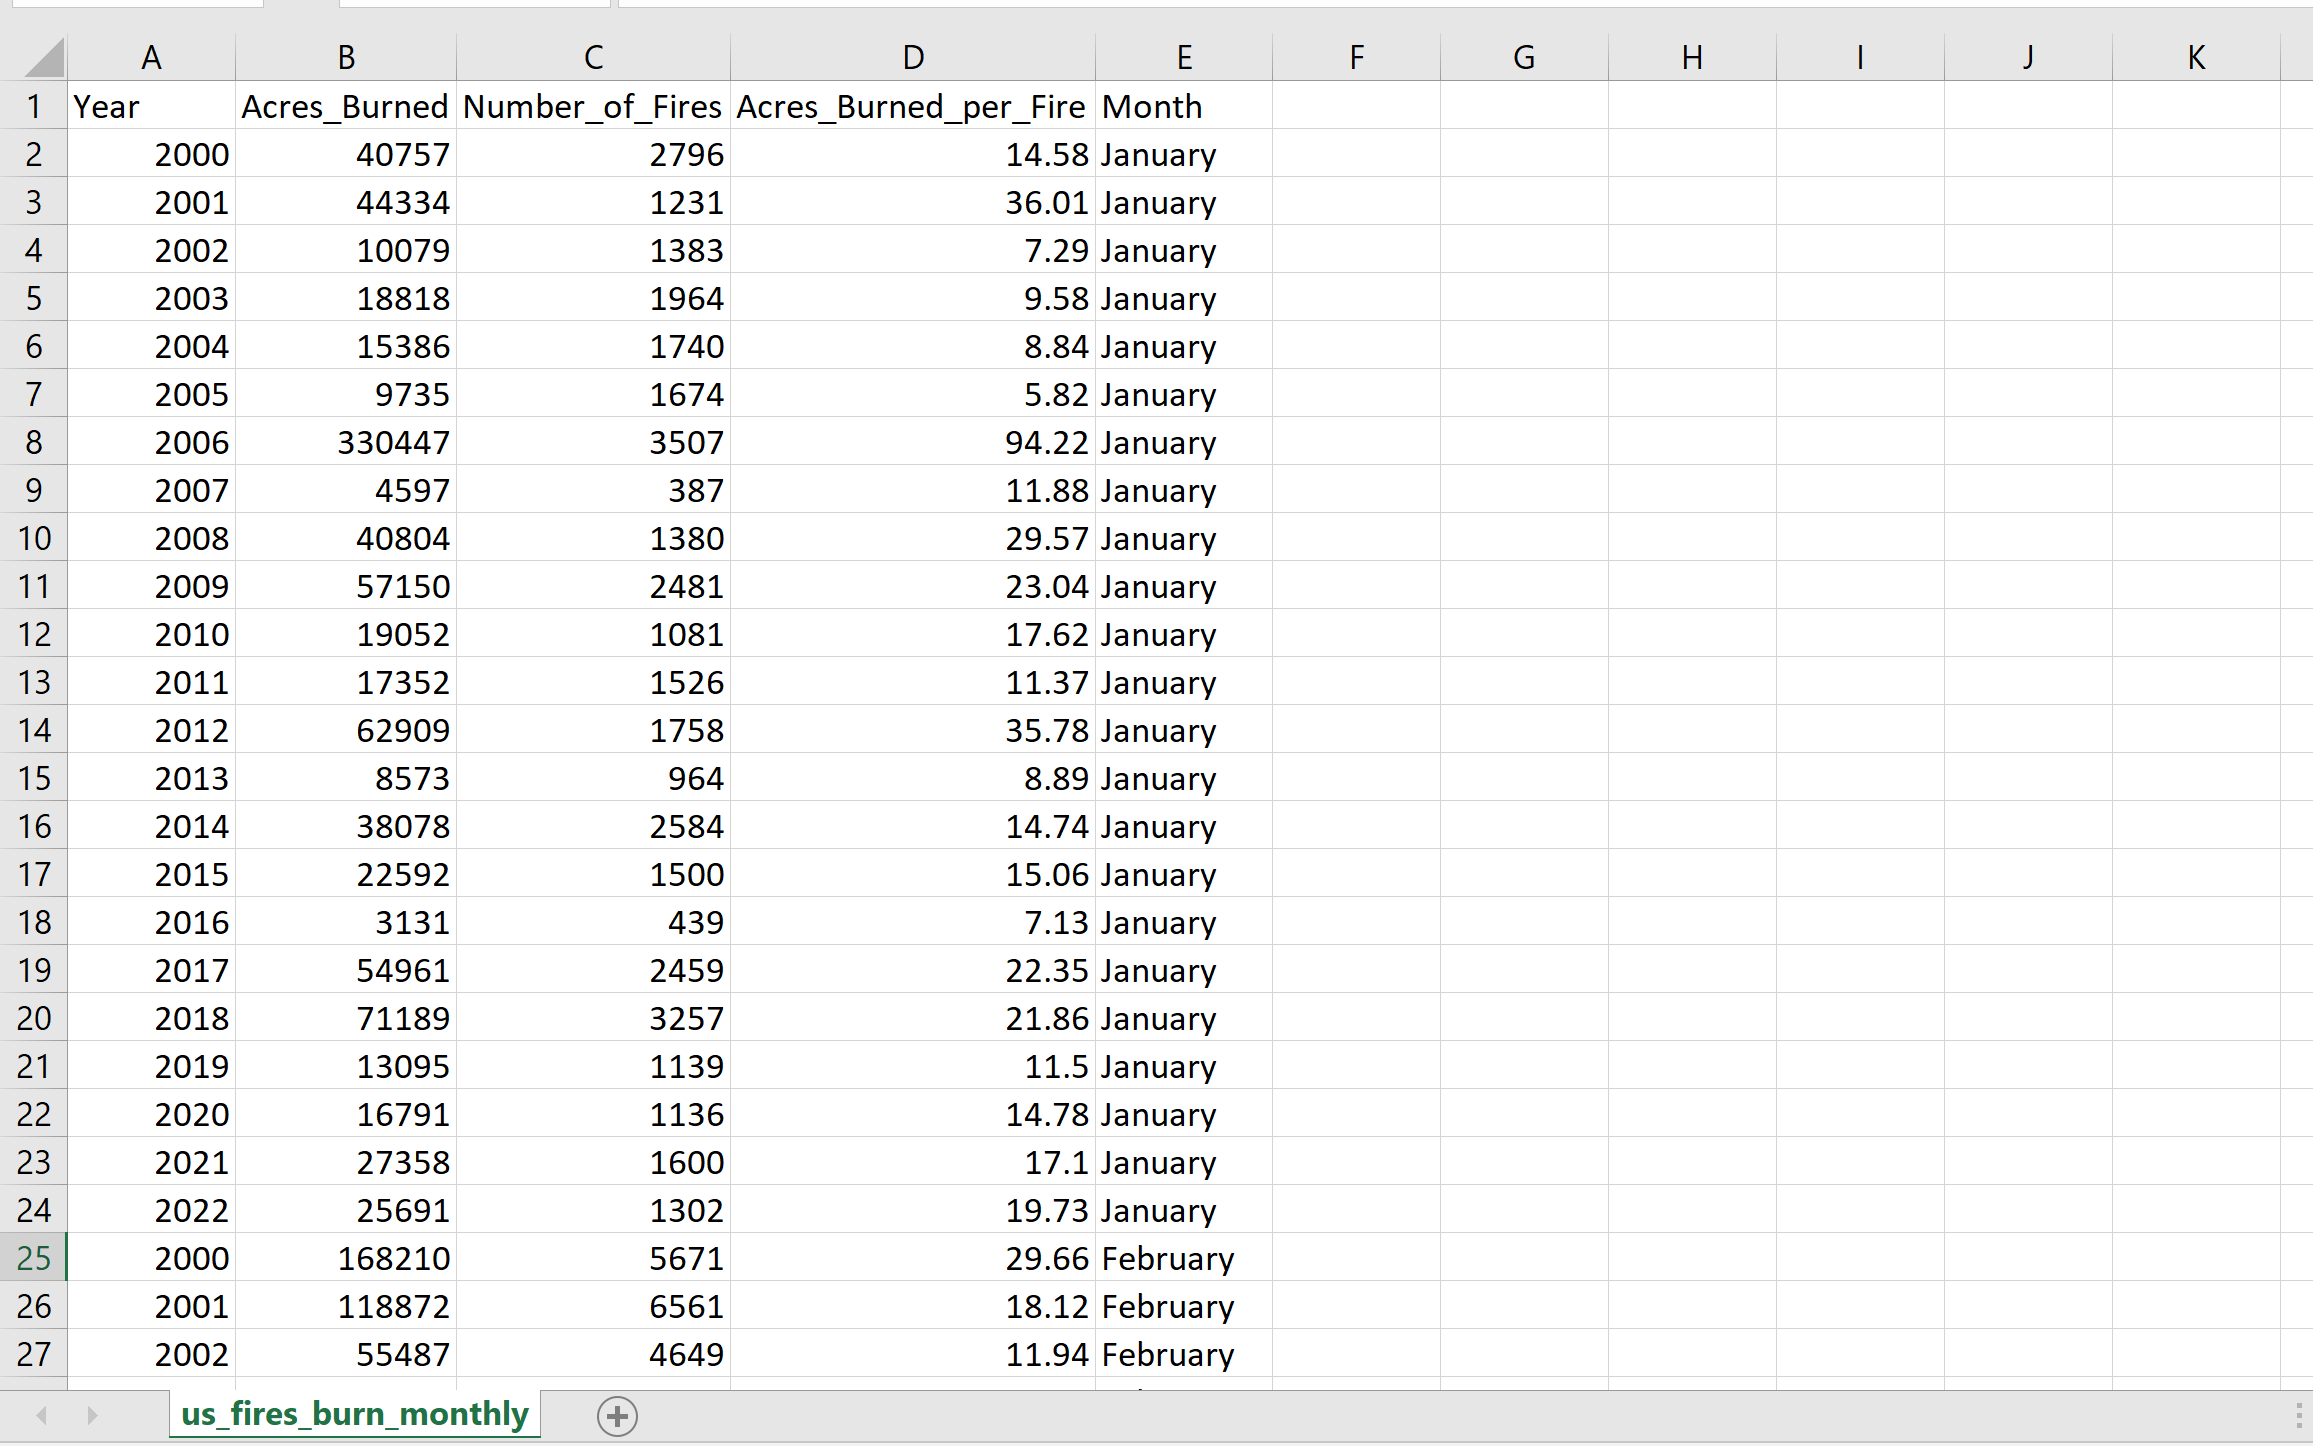Click the Acres_Burned_per_Fire header cell
This screenshot has width=2313, height=1446.
912,106
